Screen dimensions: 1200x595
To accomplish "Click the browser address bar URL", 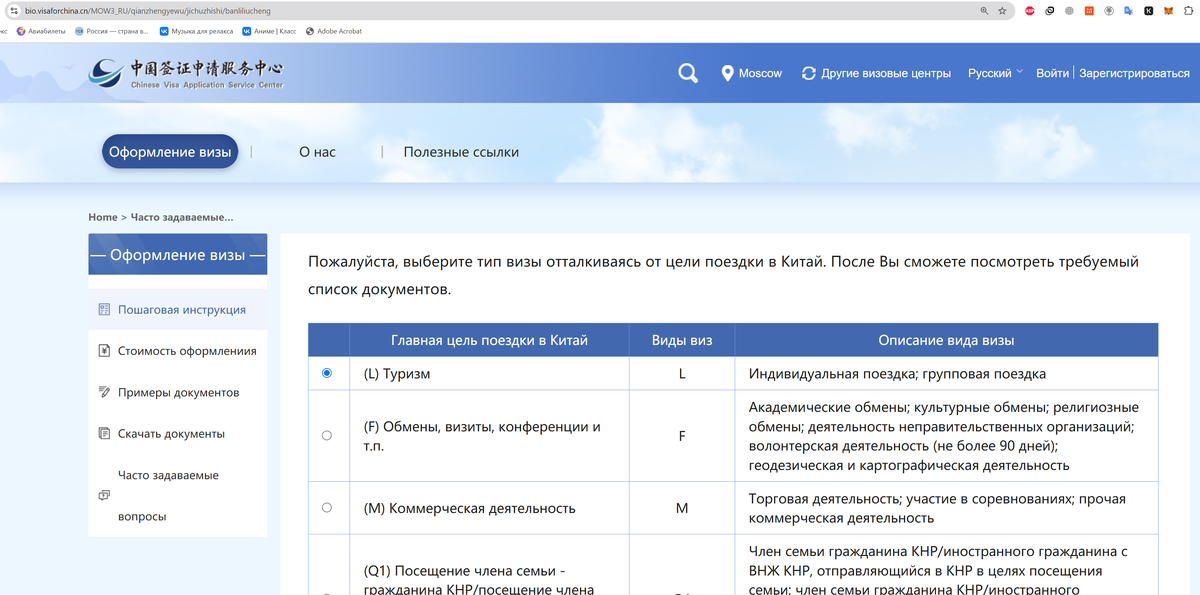I will [148, 10].
